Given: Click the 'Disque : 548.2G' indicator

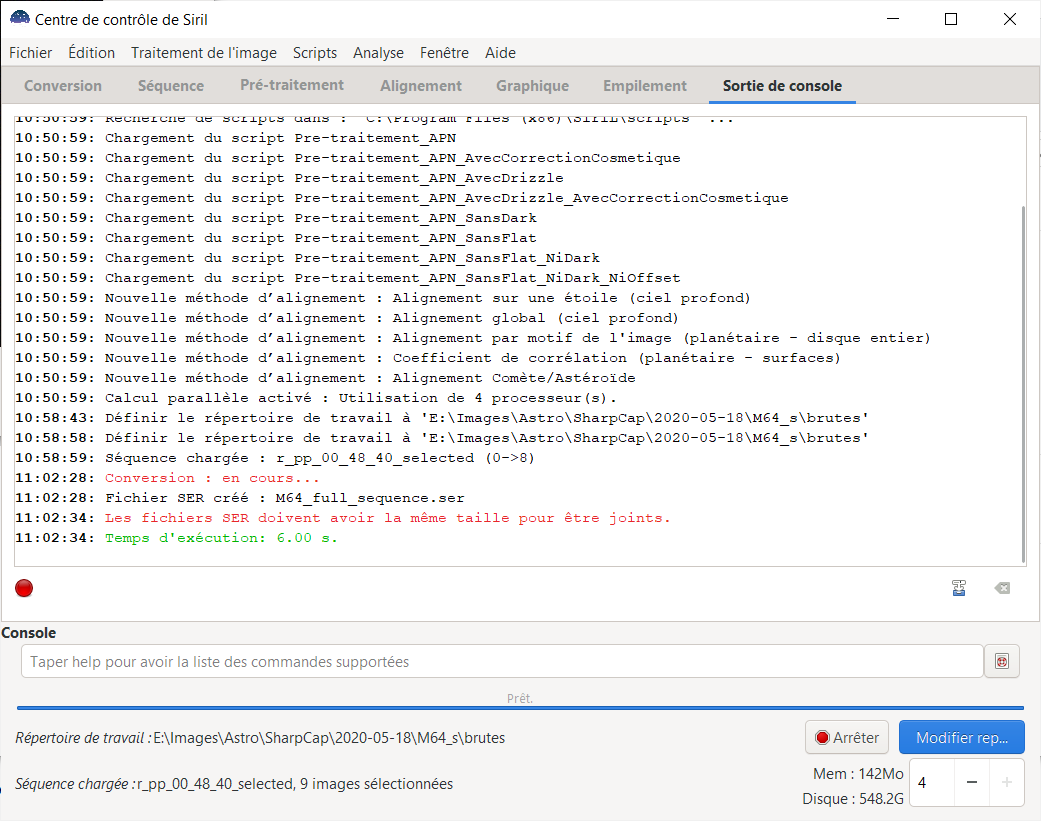Looking at the screenshot, I should coord(853,798).
